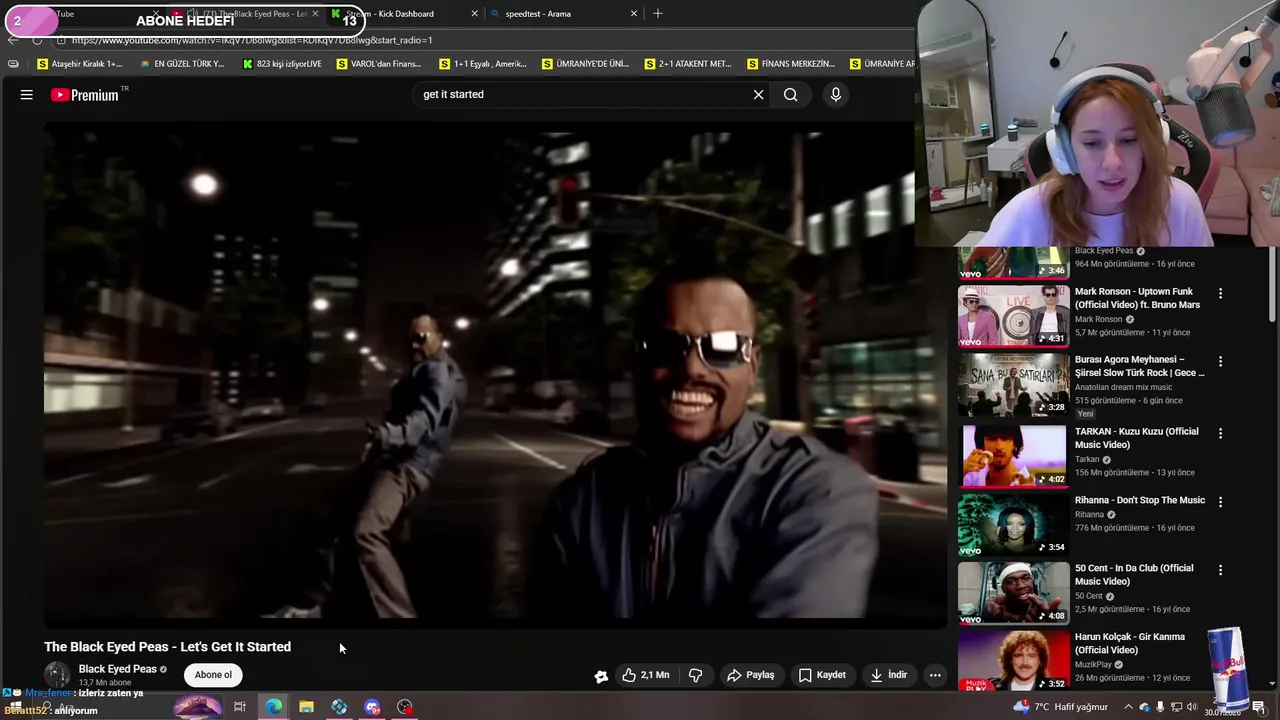Click the MuzikPlay channel name
This screenshot has height=720, width=1280.
1093,664
